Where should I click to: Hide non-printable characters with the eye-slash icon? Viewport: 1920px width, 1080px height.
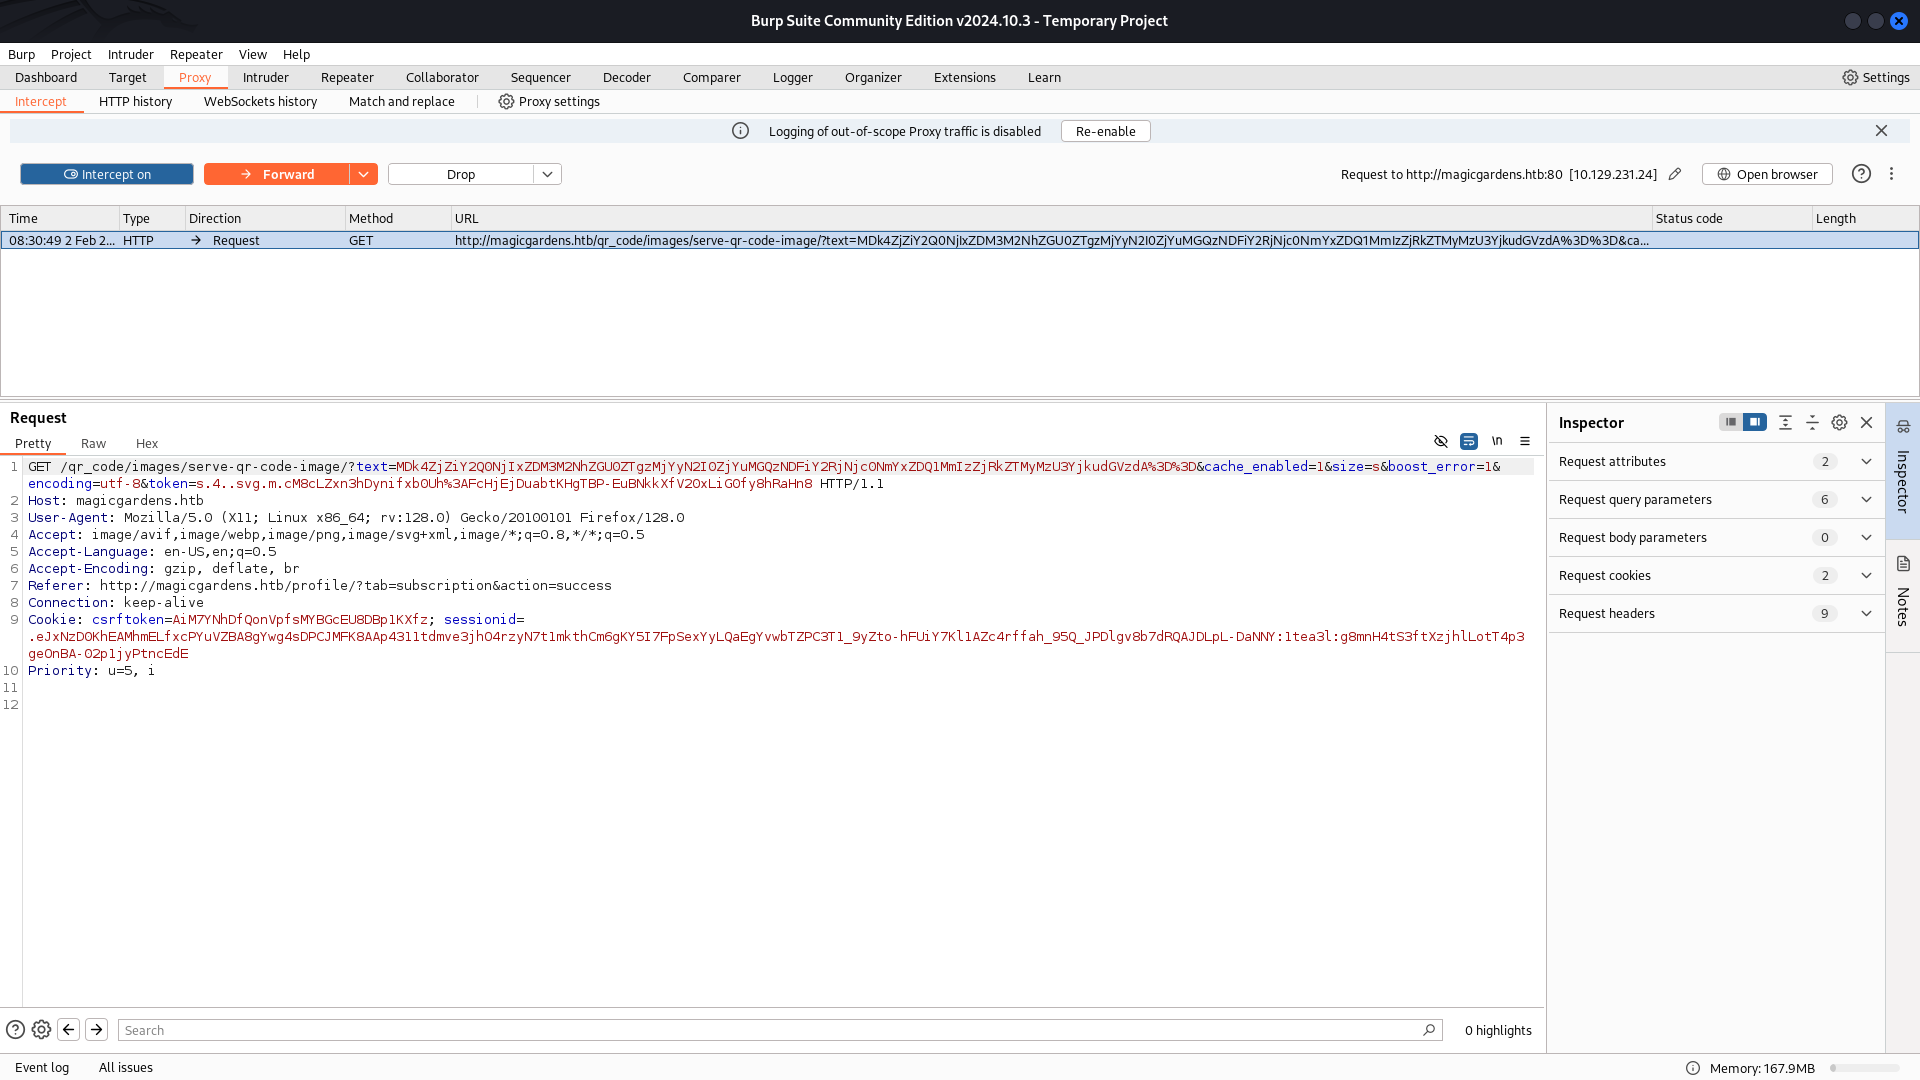point(1441,441)
